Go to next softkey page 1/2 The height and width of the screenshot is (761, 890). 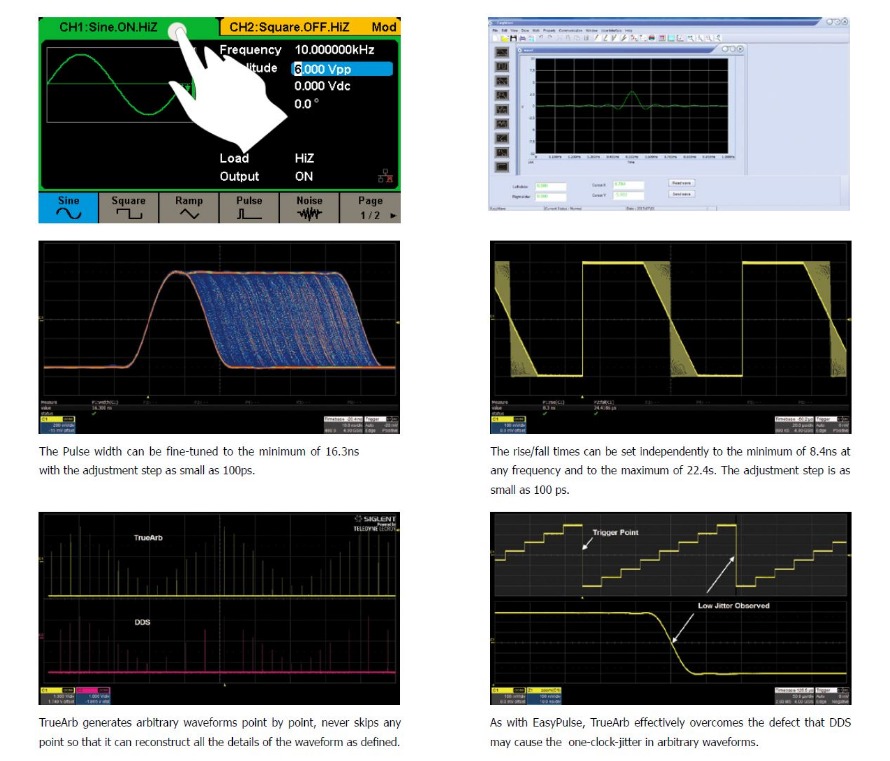point(370,208)
